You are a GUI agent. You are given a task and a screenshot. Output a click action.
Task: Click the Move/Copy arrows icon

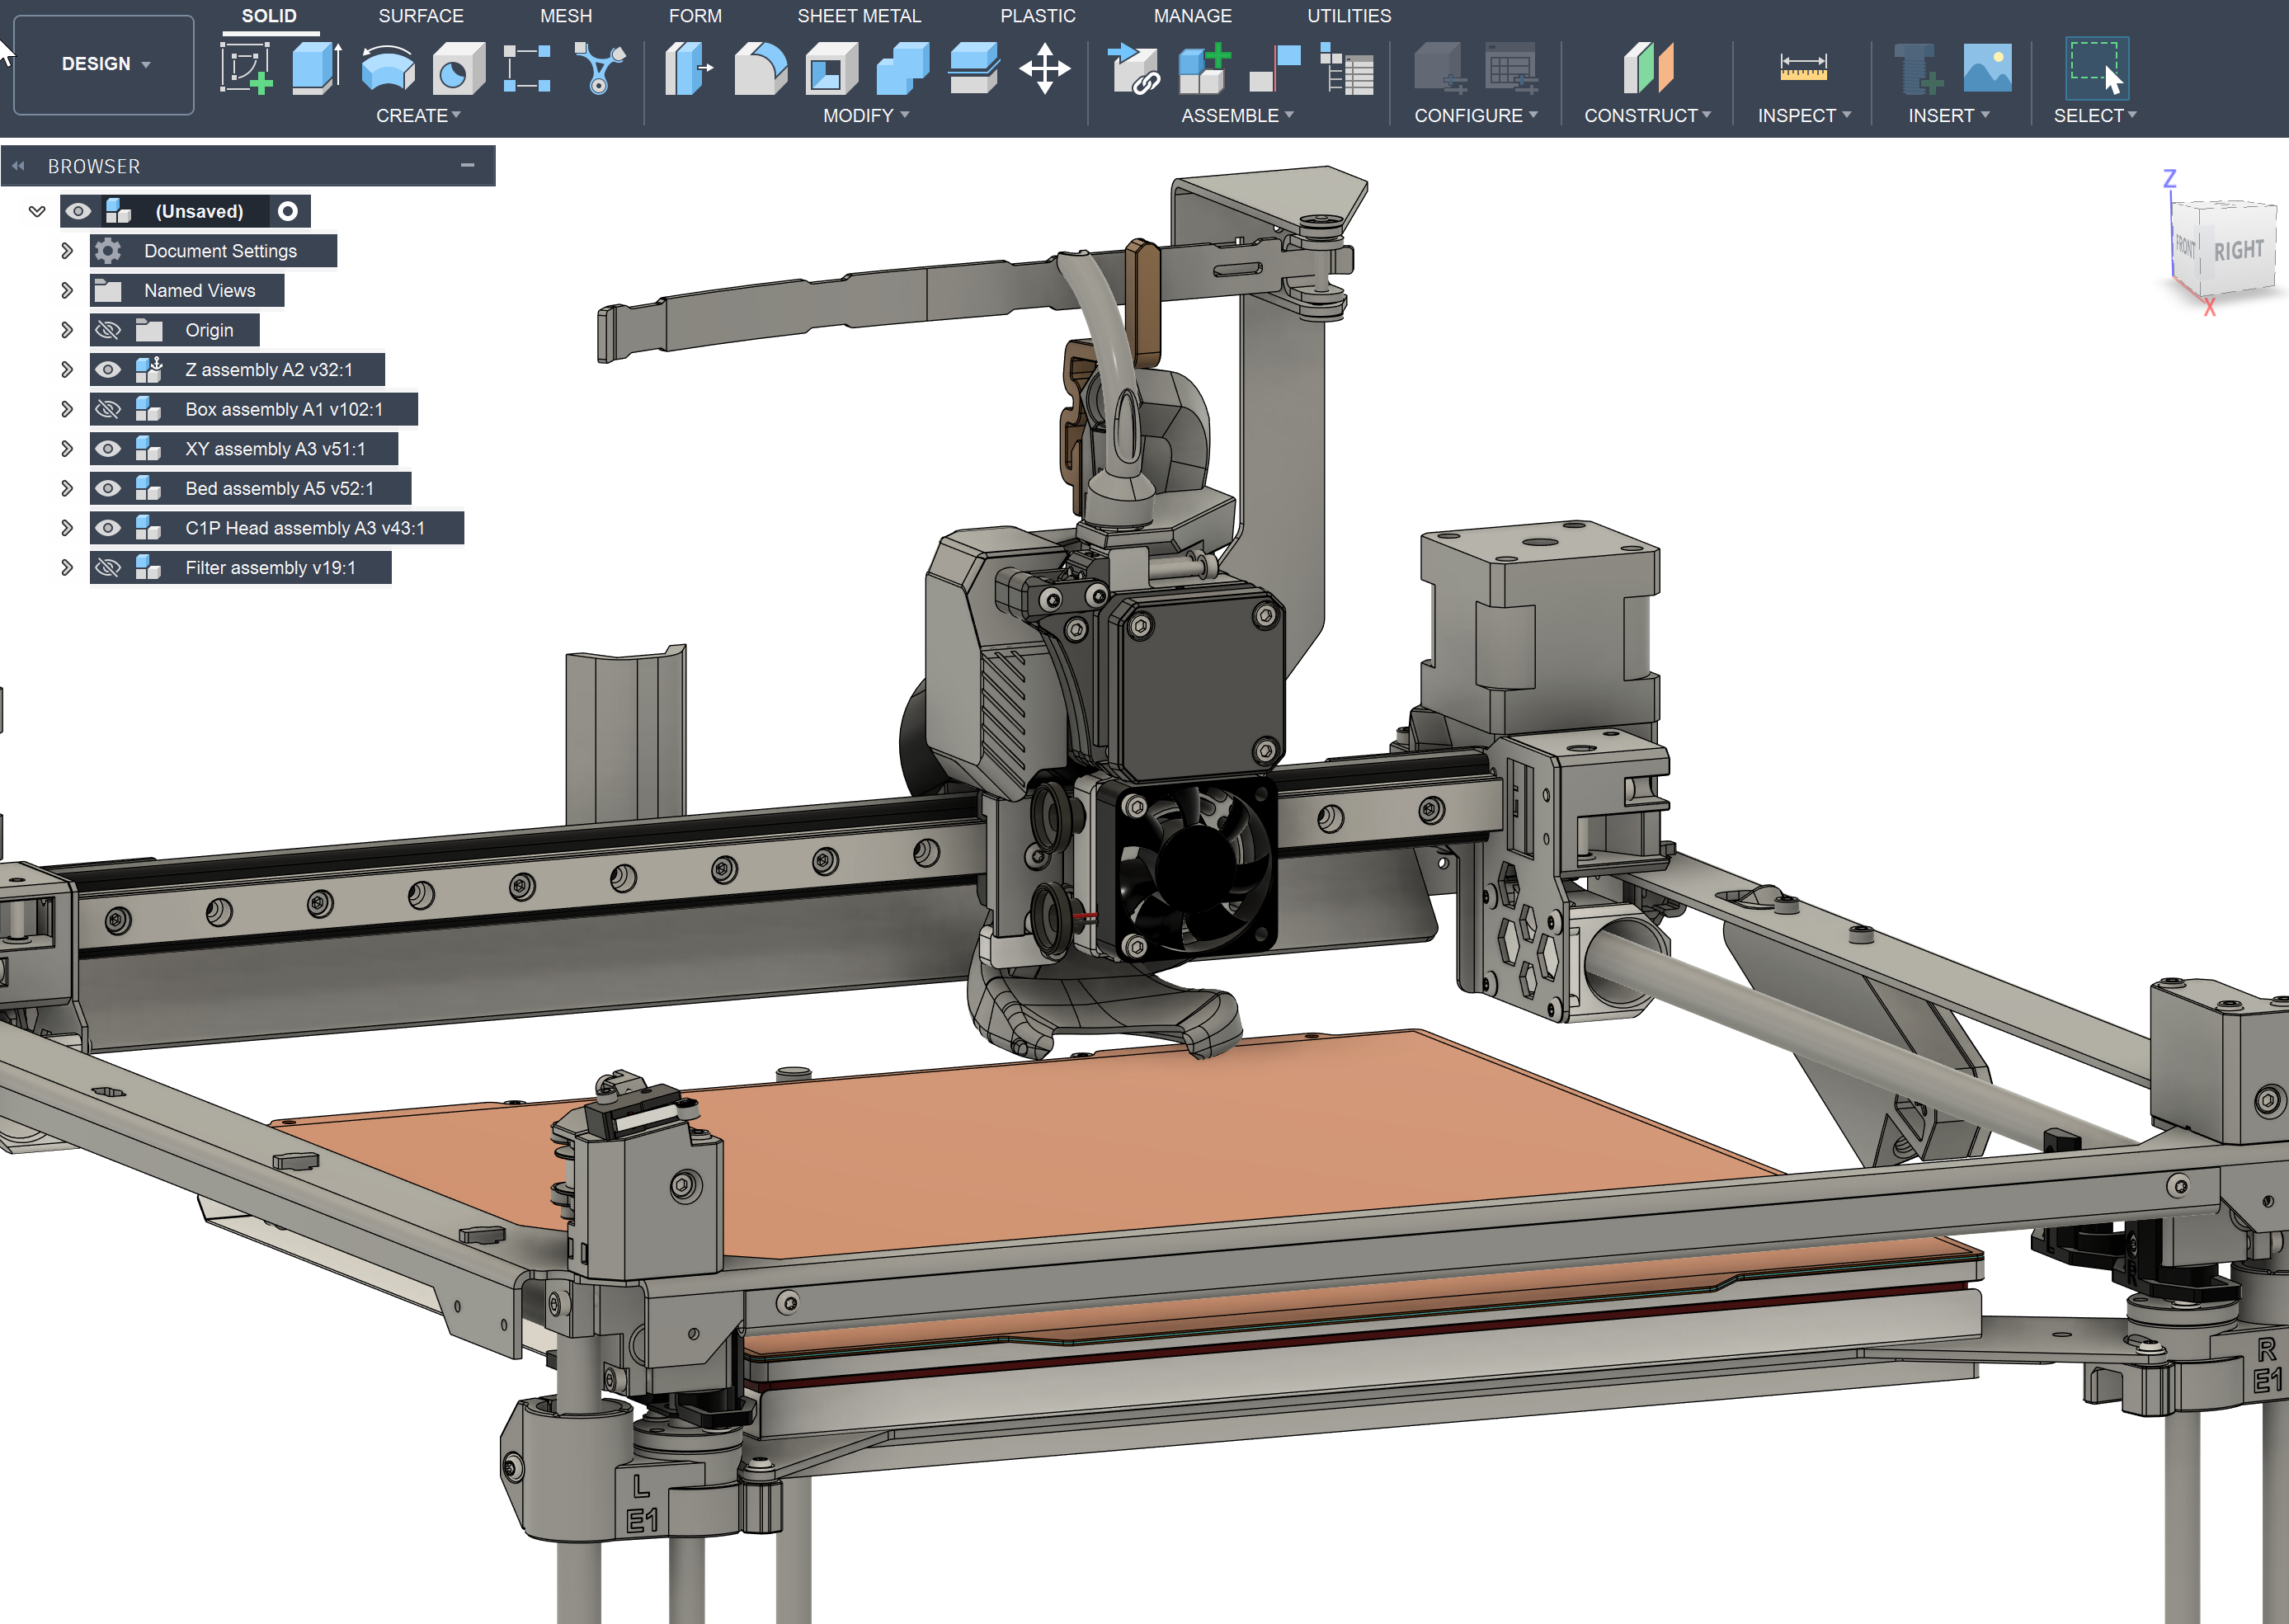pos(1044,68)
